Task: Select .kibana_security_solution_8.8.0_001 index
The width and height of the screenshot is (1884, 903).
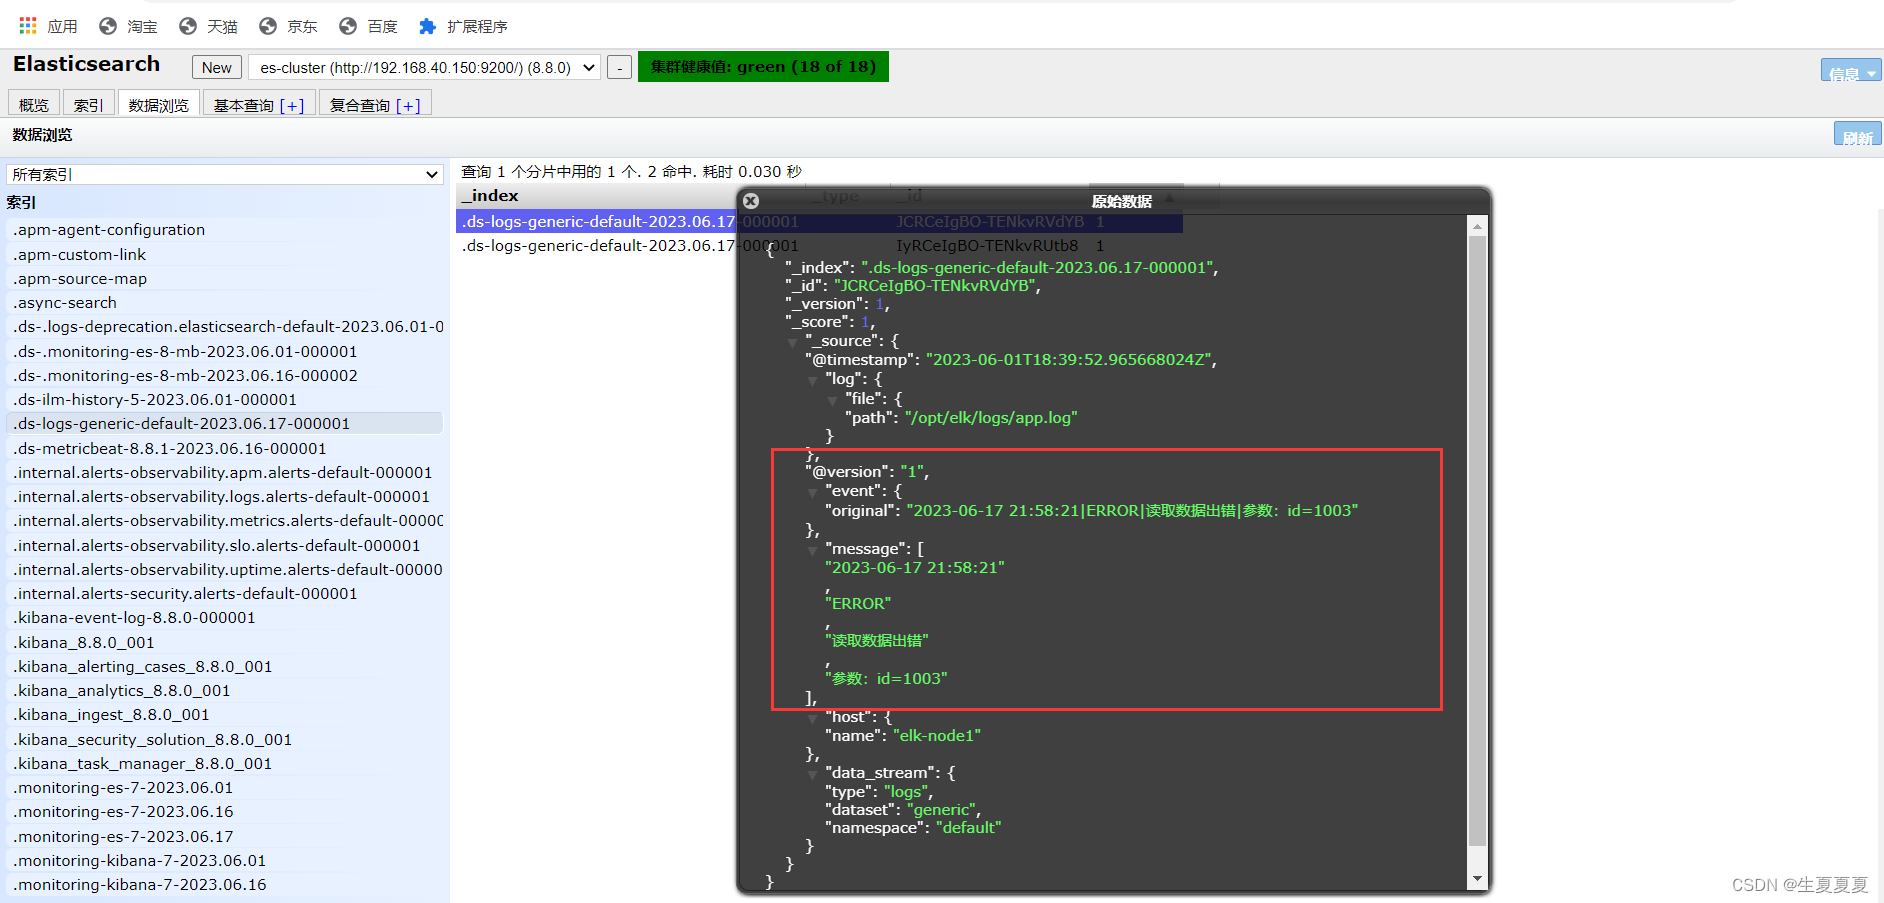Action: 224,739
